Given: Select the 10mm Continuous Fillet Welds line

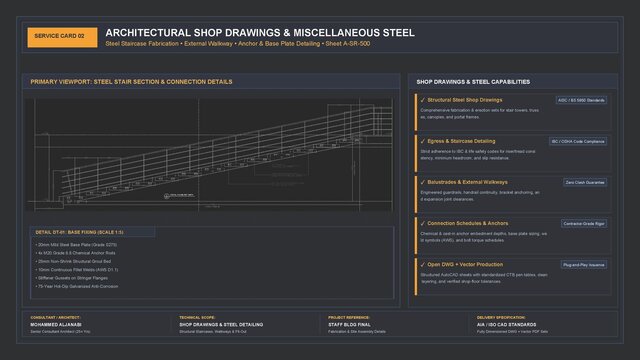Looking at the screenshot, I should 77,270.
